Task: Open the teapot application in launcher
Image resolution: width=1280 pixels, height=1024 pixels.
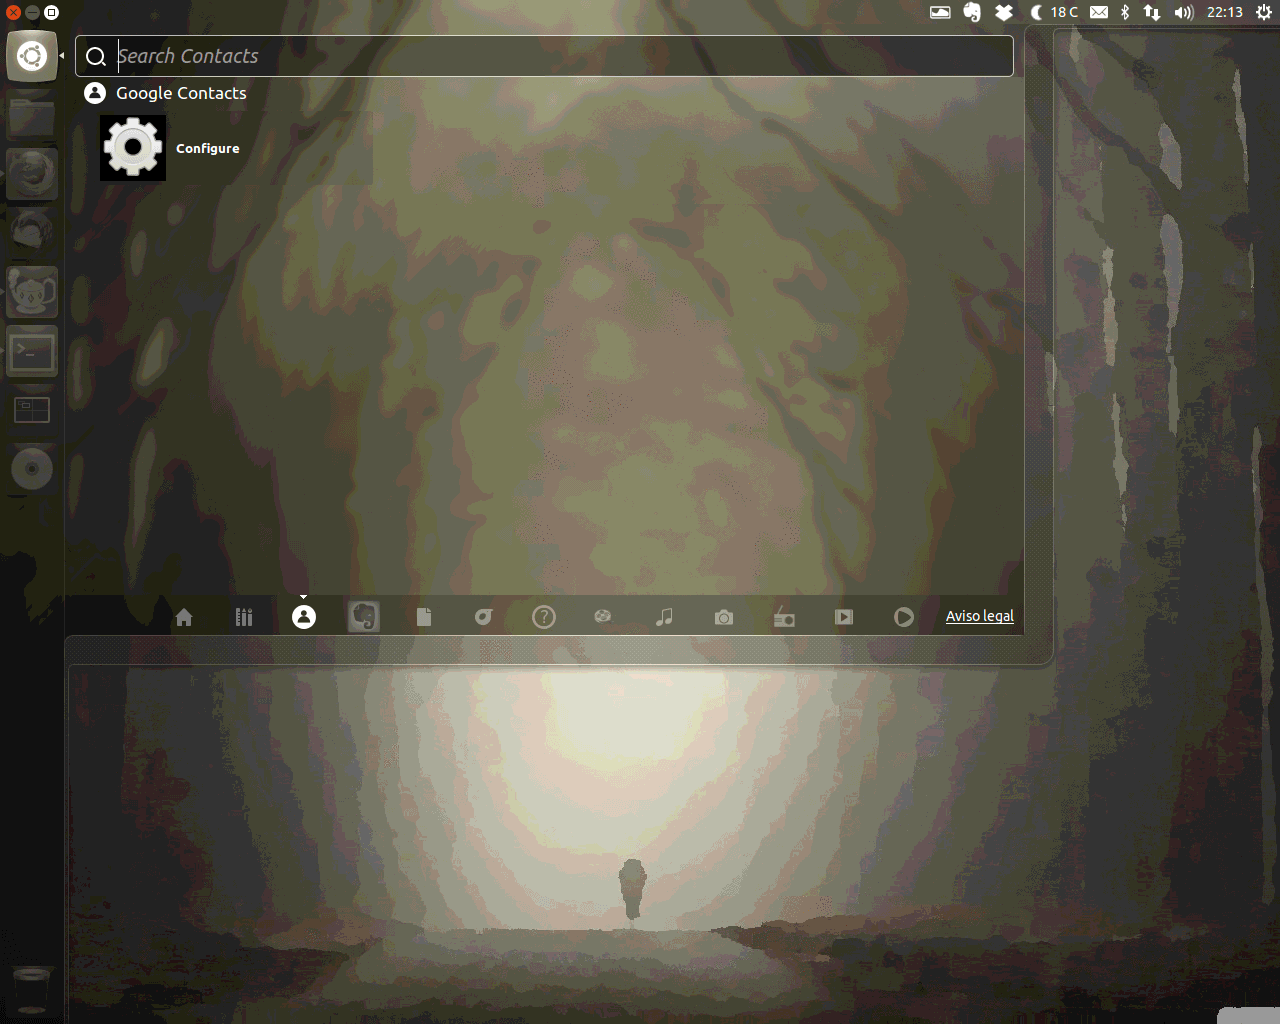Action: 32,292
